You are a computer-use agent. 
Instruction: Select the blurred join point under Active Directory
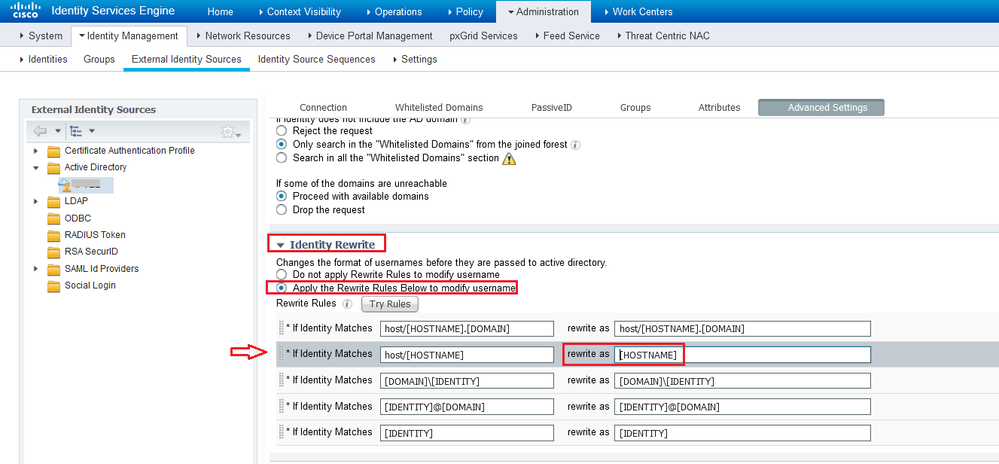point(85,185)
